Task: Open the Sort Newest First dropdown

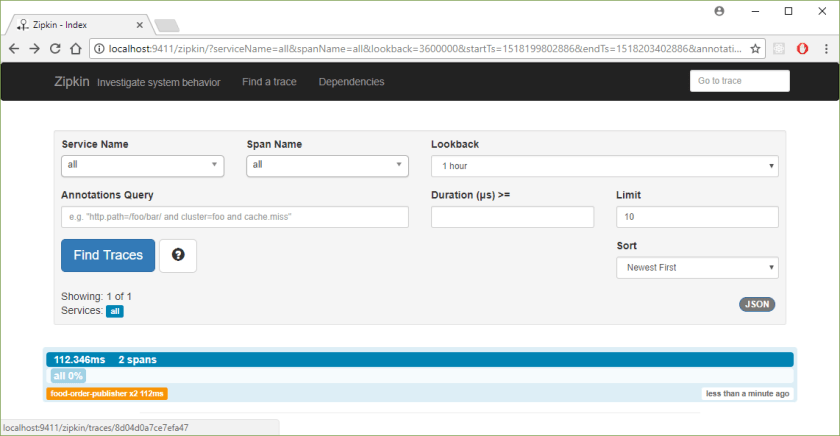Action: (x=697, y=268)
